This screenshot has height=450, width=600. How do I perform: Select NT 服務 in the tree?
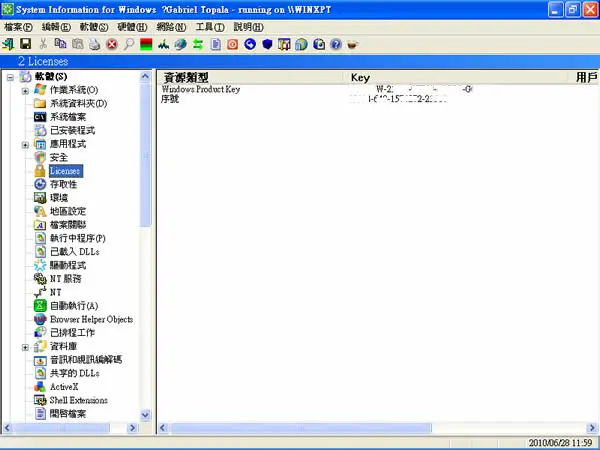tap(65, 279)
